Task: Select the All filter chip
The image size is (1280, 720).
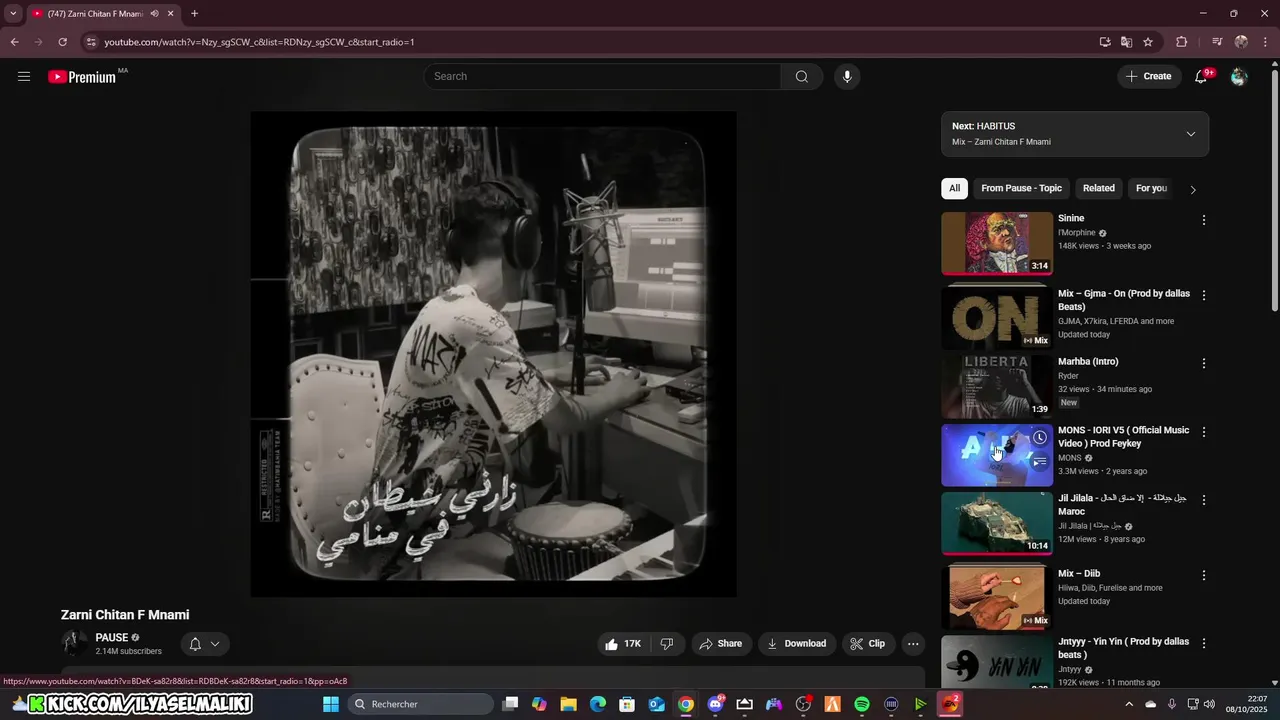Action: 954,188
